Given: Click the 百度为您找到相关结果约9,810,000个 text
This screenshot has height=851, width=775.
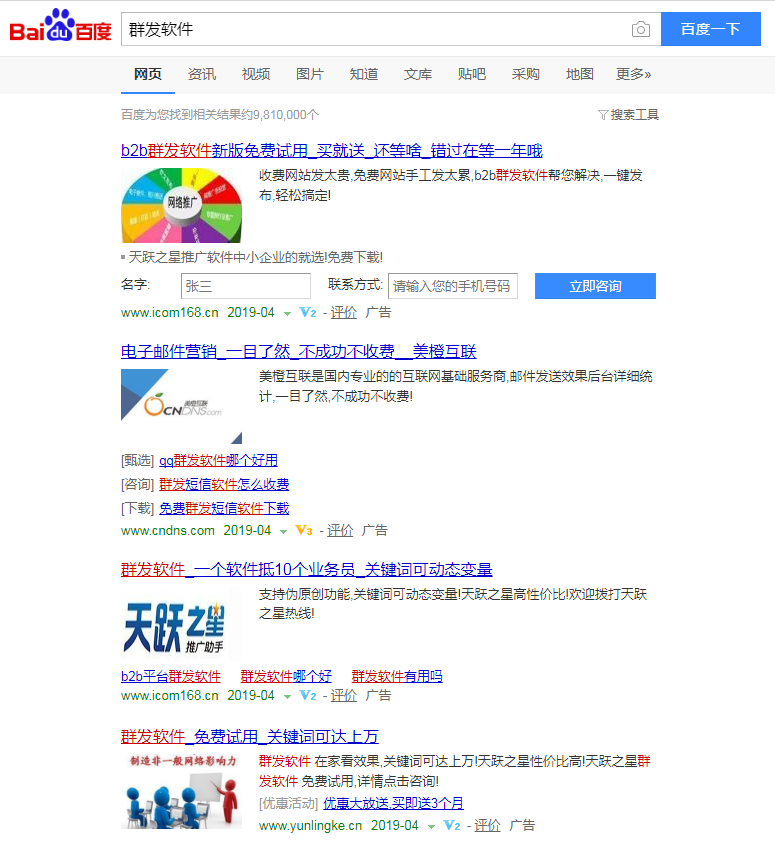Looking at the screenshot, I should [x=220, y=115].
